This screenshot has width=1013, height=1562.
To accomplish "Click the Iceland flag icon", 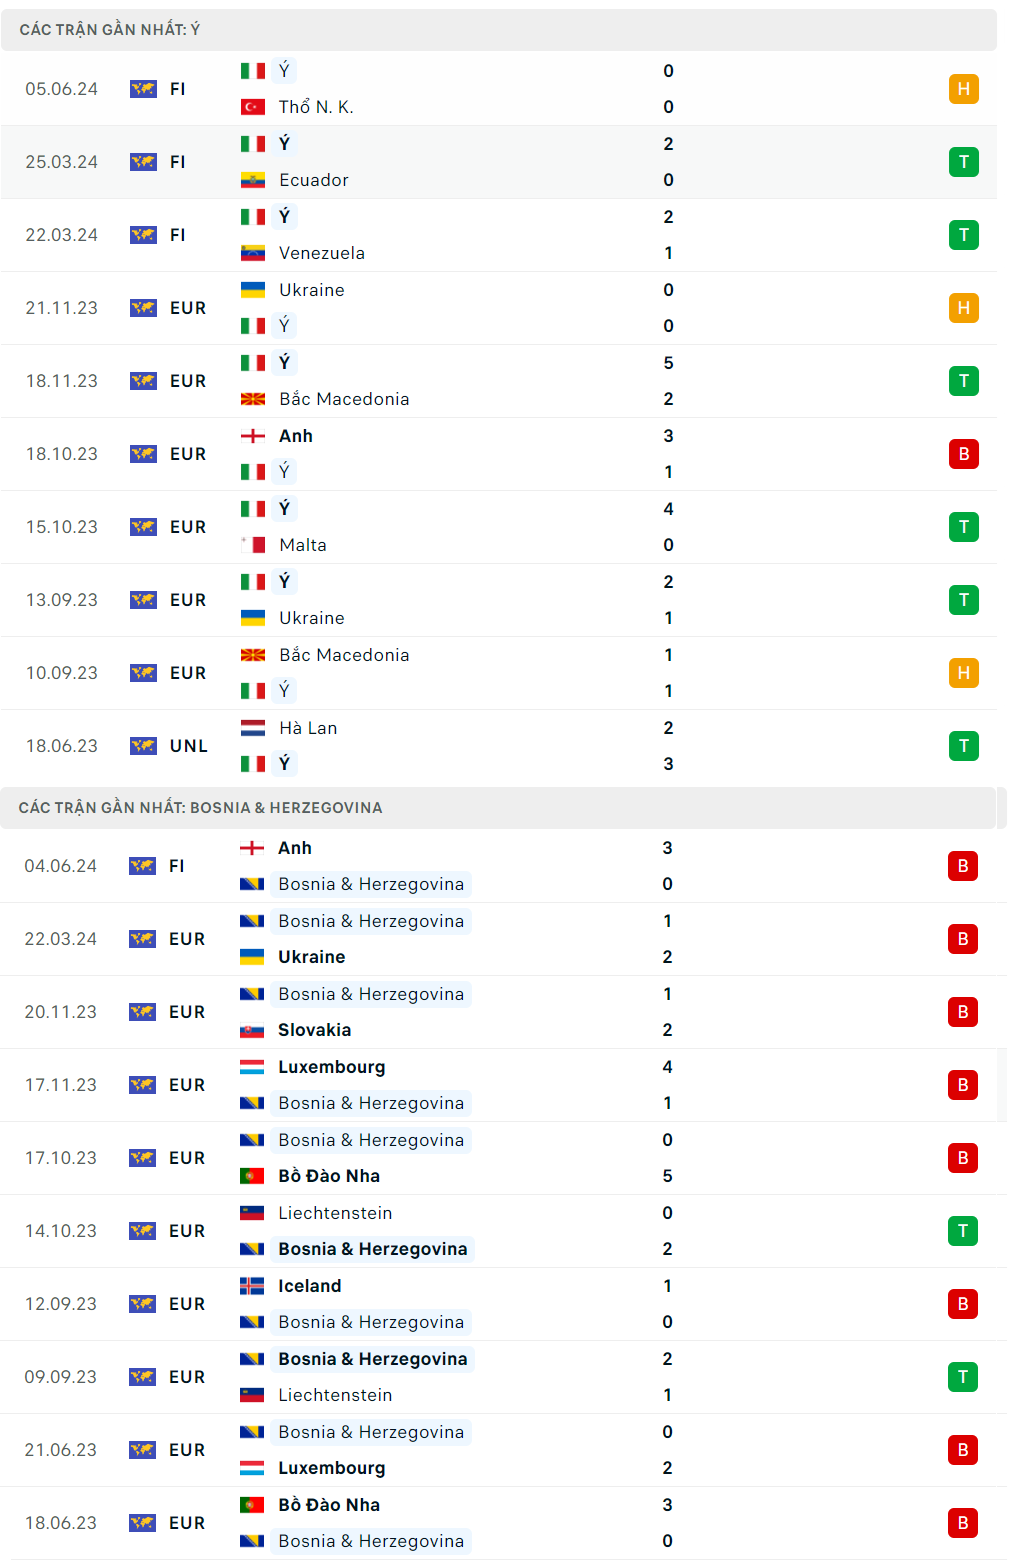I will (x=252, y=1286).
